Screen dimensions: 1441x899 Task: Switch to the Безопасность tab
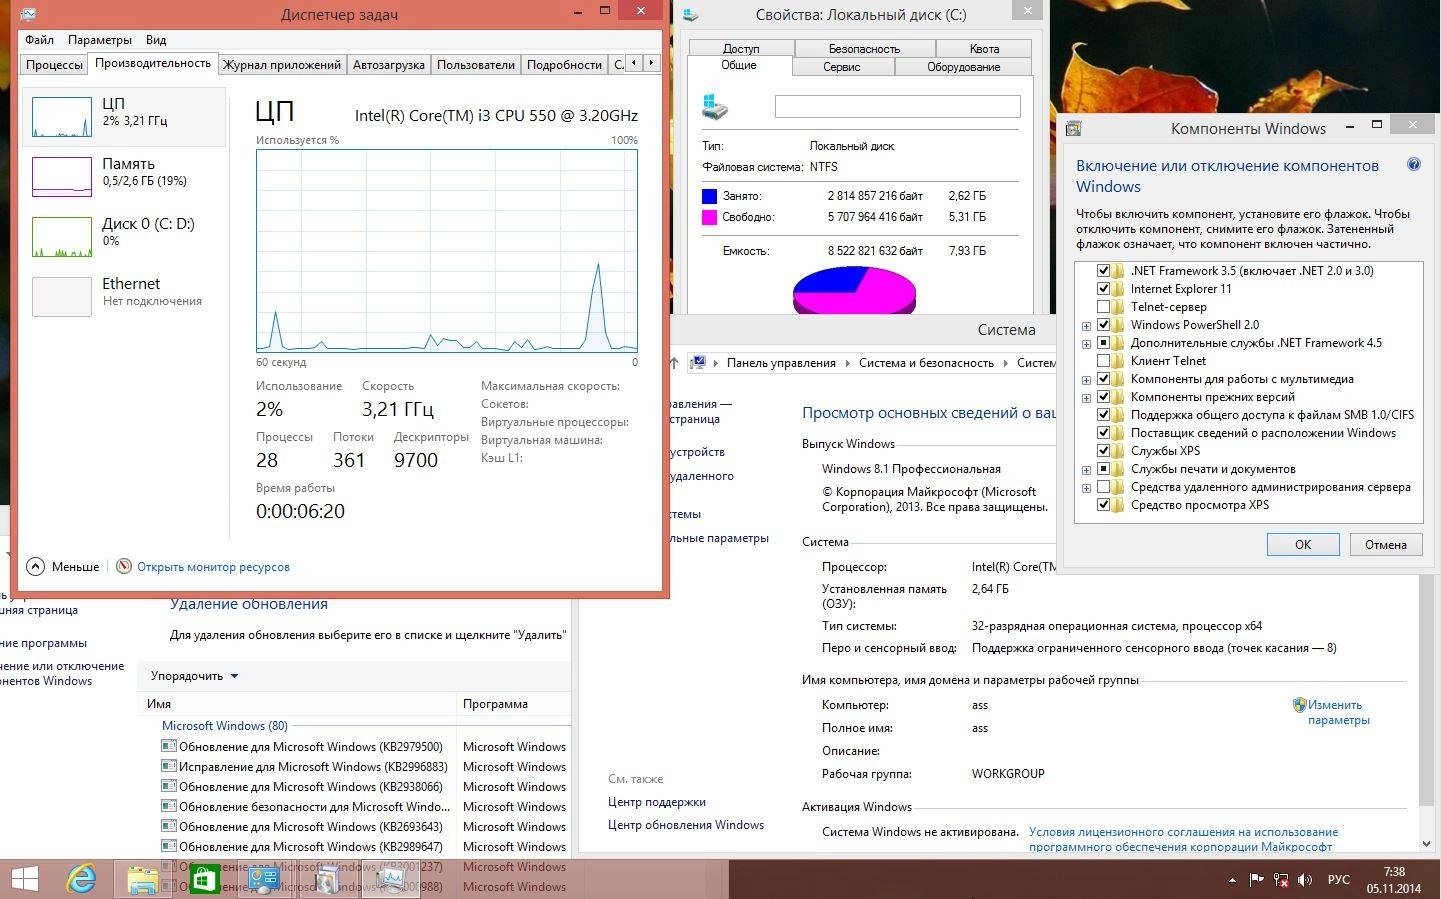pyautogui.click(x=864, y=48)
